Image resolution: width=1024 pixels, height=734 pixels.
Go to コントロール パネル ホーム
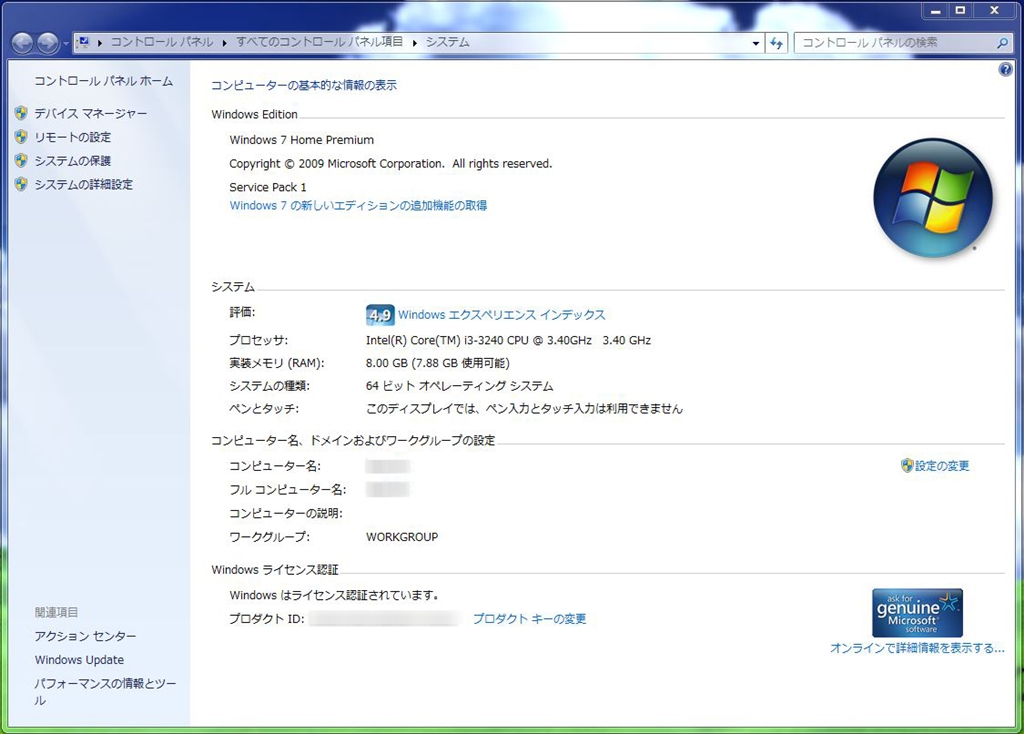pyautogui.click(x=103, y=81)
